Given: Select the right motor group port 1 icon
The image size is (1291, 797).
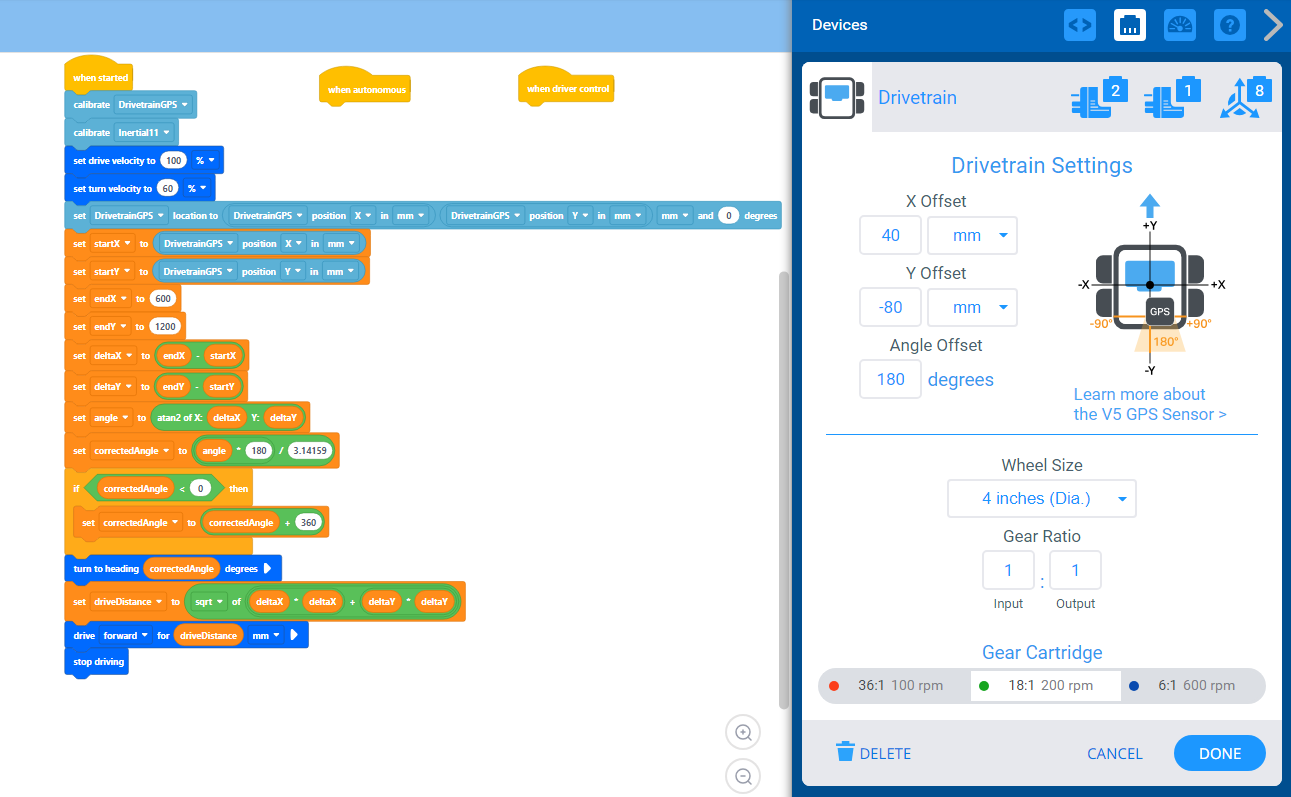Looking at the screenshot, I should tap(1172, 98).
